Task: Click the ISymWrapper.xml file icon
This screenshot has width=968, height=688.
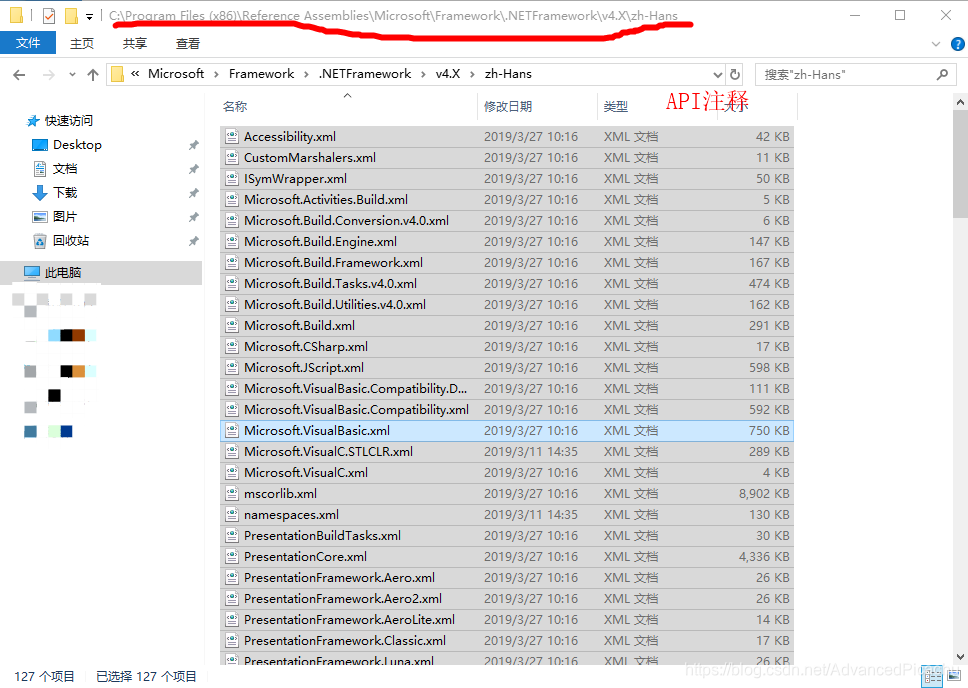Action: click(232, 178)
